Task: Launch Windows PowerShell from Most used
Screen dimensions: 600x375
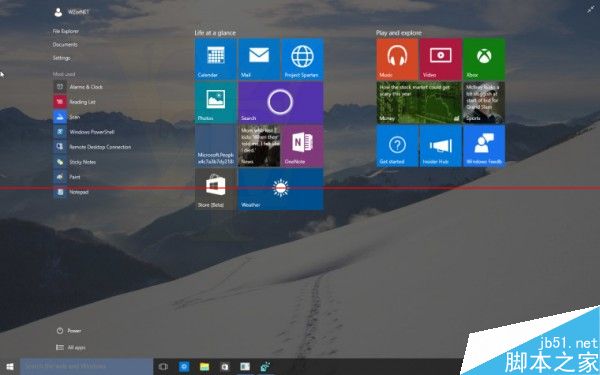Action: [84, 132]
